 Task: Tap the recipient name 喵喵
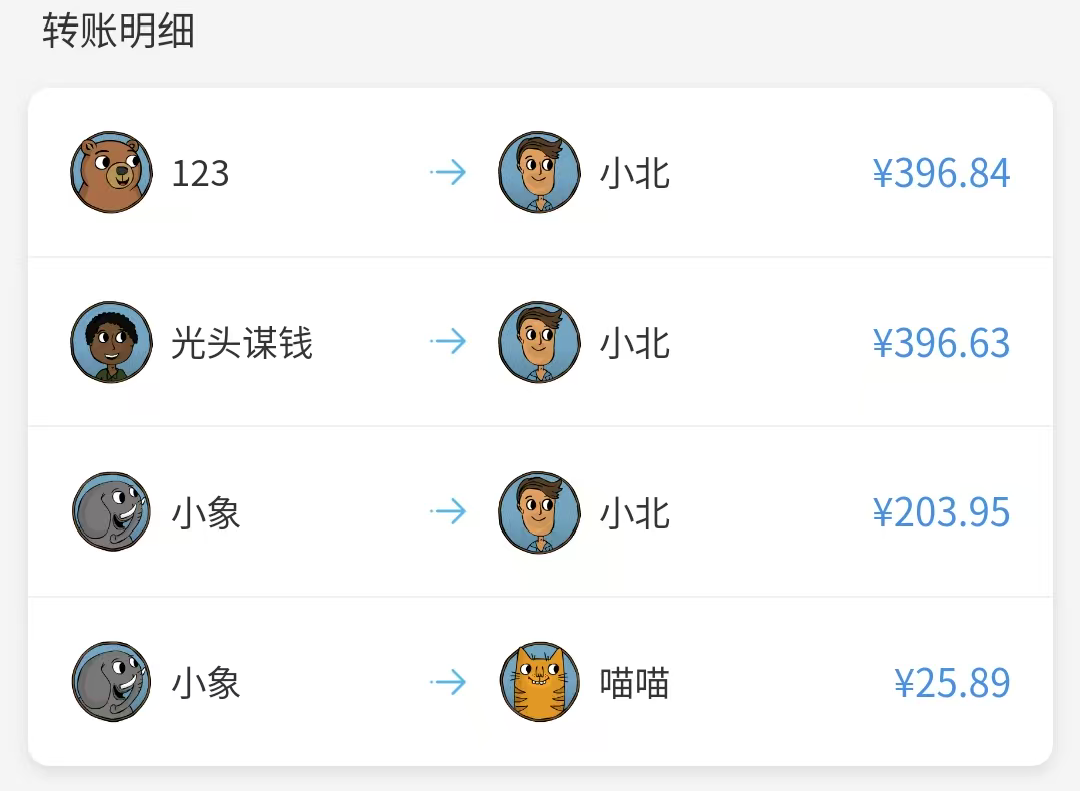point(634,683)
